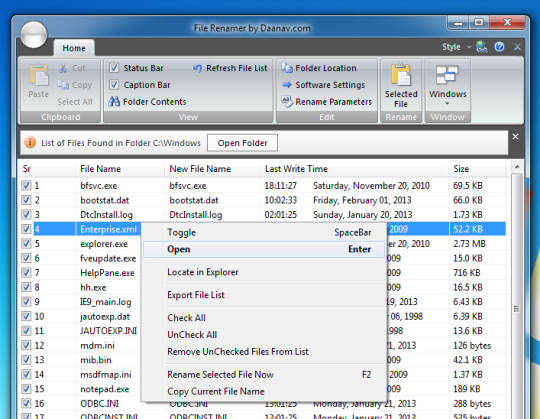540x419 pixels.
Task: Click the Cut scissors icon
Action: point(63,68)
